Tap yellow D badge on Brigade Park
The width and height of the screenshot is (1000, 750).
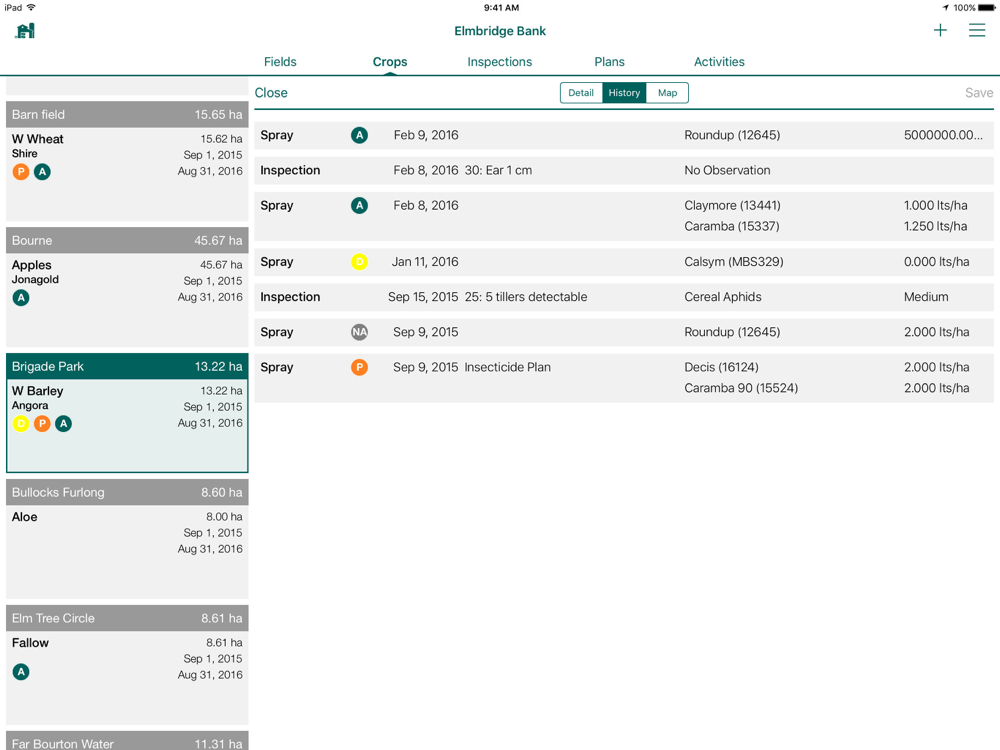21,423
